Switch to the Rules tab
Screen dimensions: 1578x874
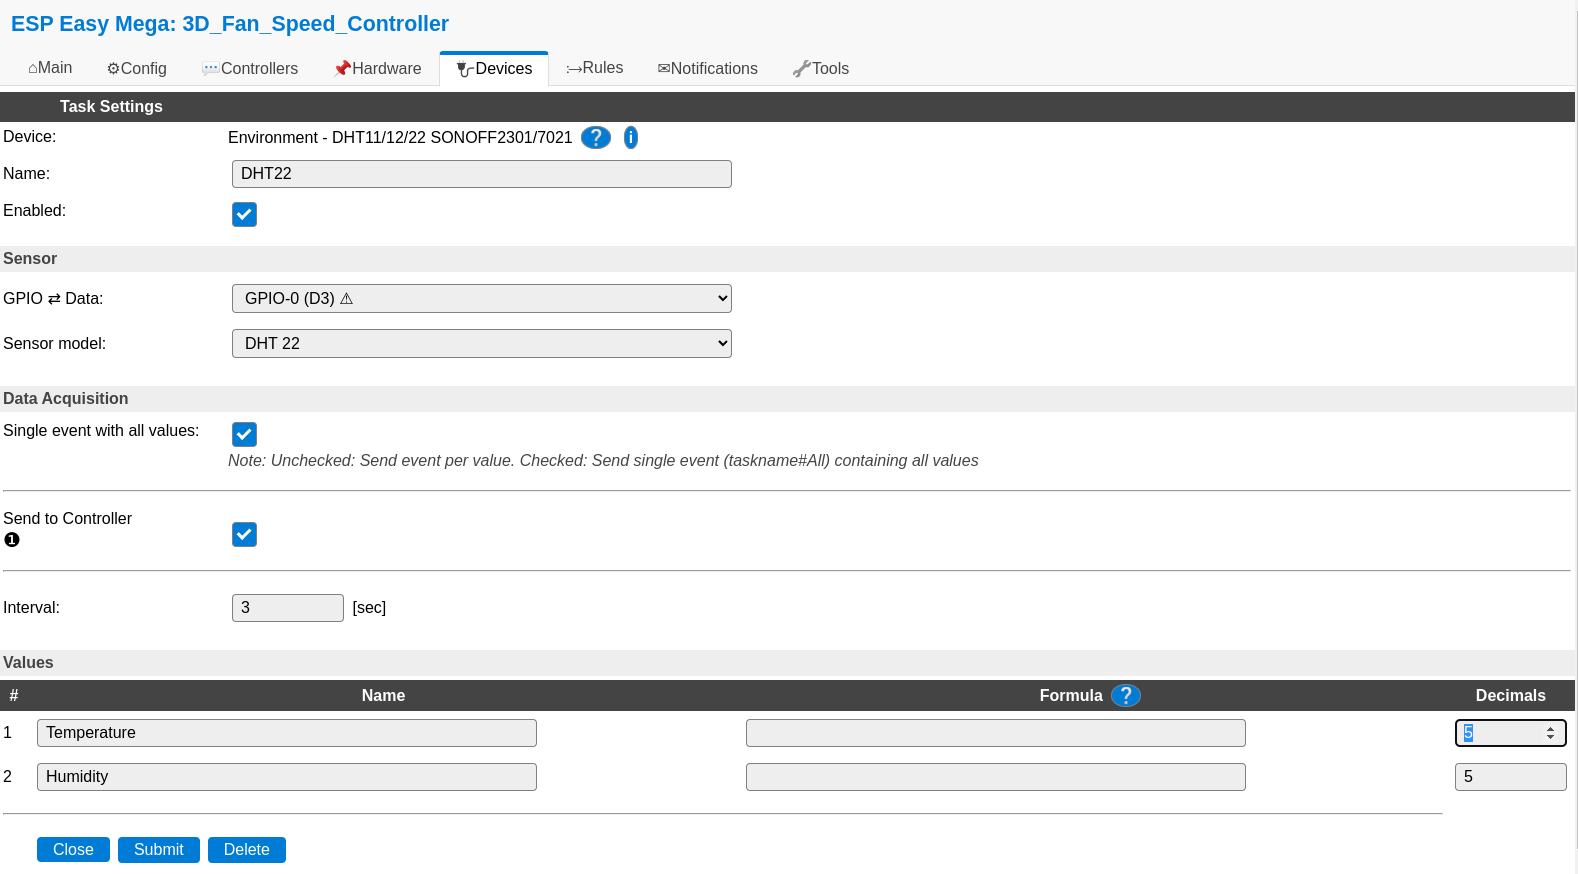[x=595, y=68]
